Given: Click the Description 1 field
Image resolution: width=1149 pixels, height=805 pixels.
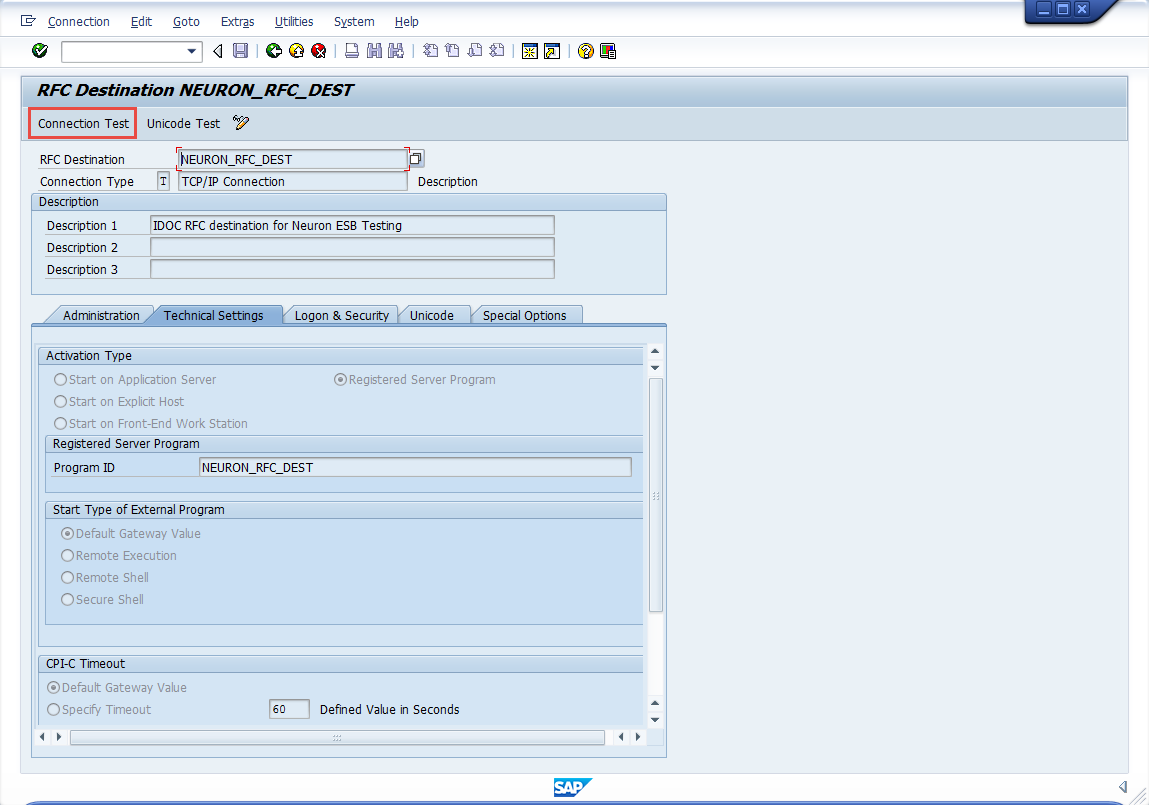Looking at the screenshot, I should (352, 225).
